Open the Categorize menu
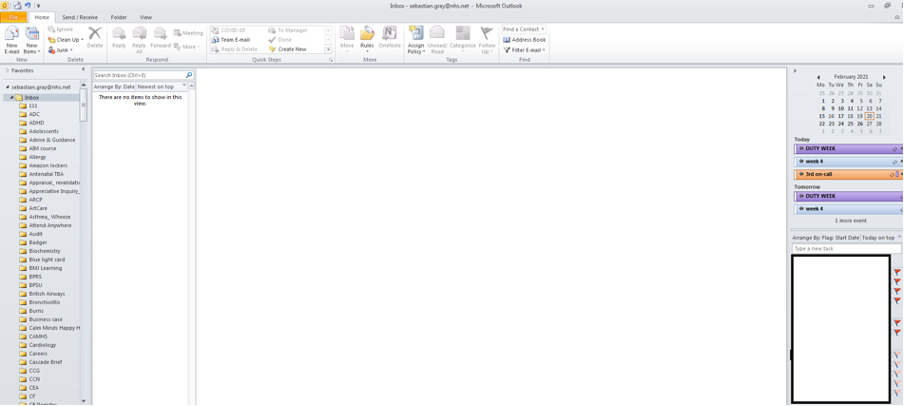Viewport: 904px width, 406px height. click(462, 40)
